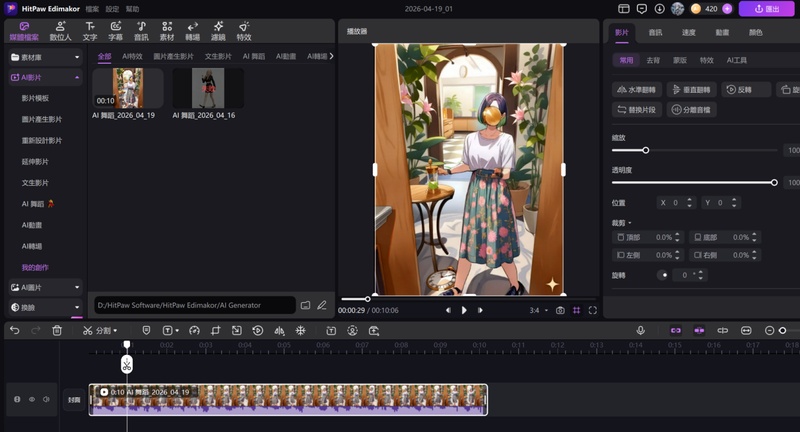Click the freeze frame snowflake icon
Viewport: 800px width, 432px height.
301,331
